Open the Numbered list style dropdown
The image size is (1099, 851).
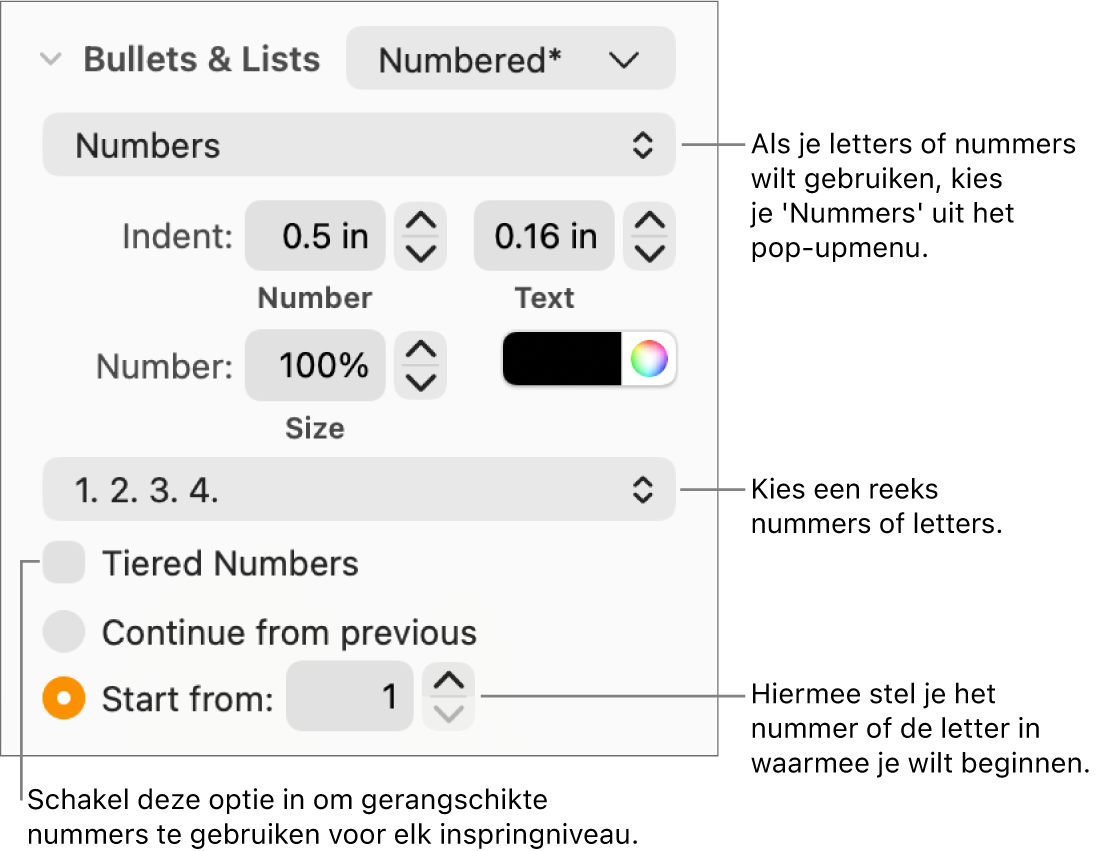[x=510, y=60]
